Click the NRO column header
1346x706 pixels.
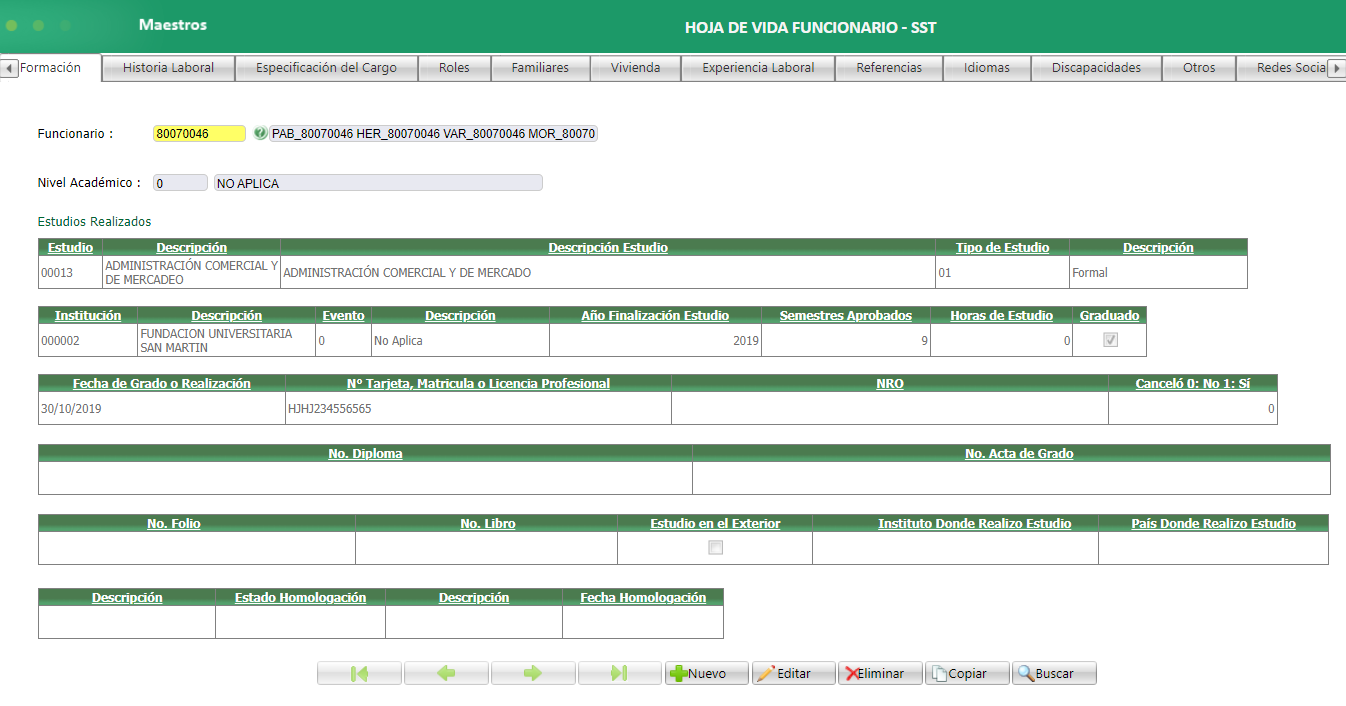point(890,383)
